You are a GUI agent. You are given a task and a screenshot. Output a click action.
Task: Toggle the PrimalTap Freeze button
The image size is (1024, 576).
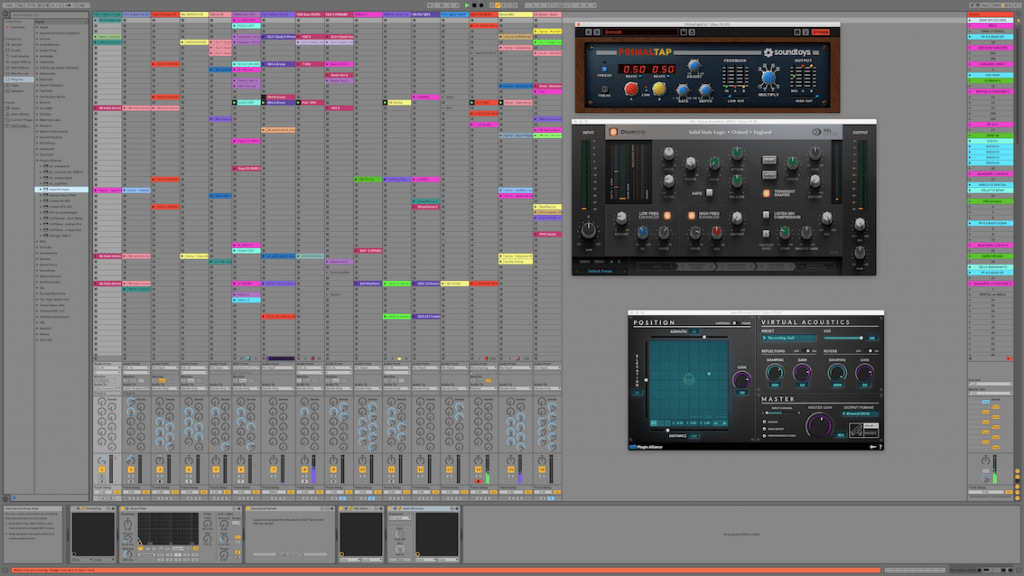click(x=605, y=69)
